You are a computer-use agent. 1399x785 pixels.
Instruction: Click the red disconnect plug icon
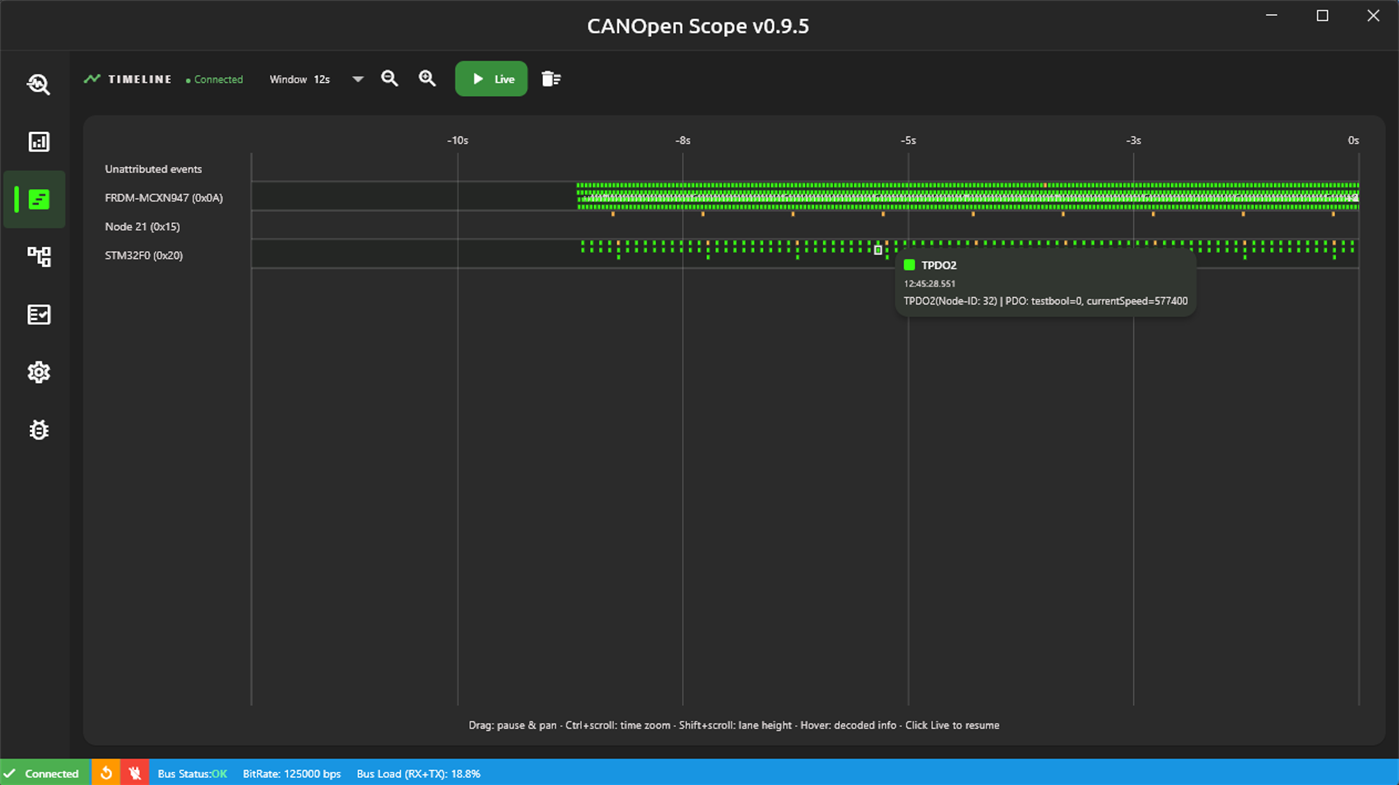coord(135,773)
